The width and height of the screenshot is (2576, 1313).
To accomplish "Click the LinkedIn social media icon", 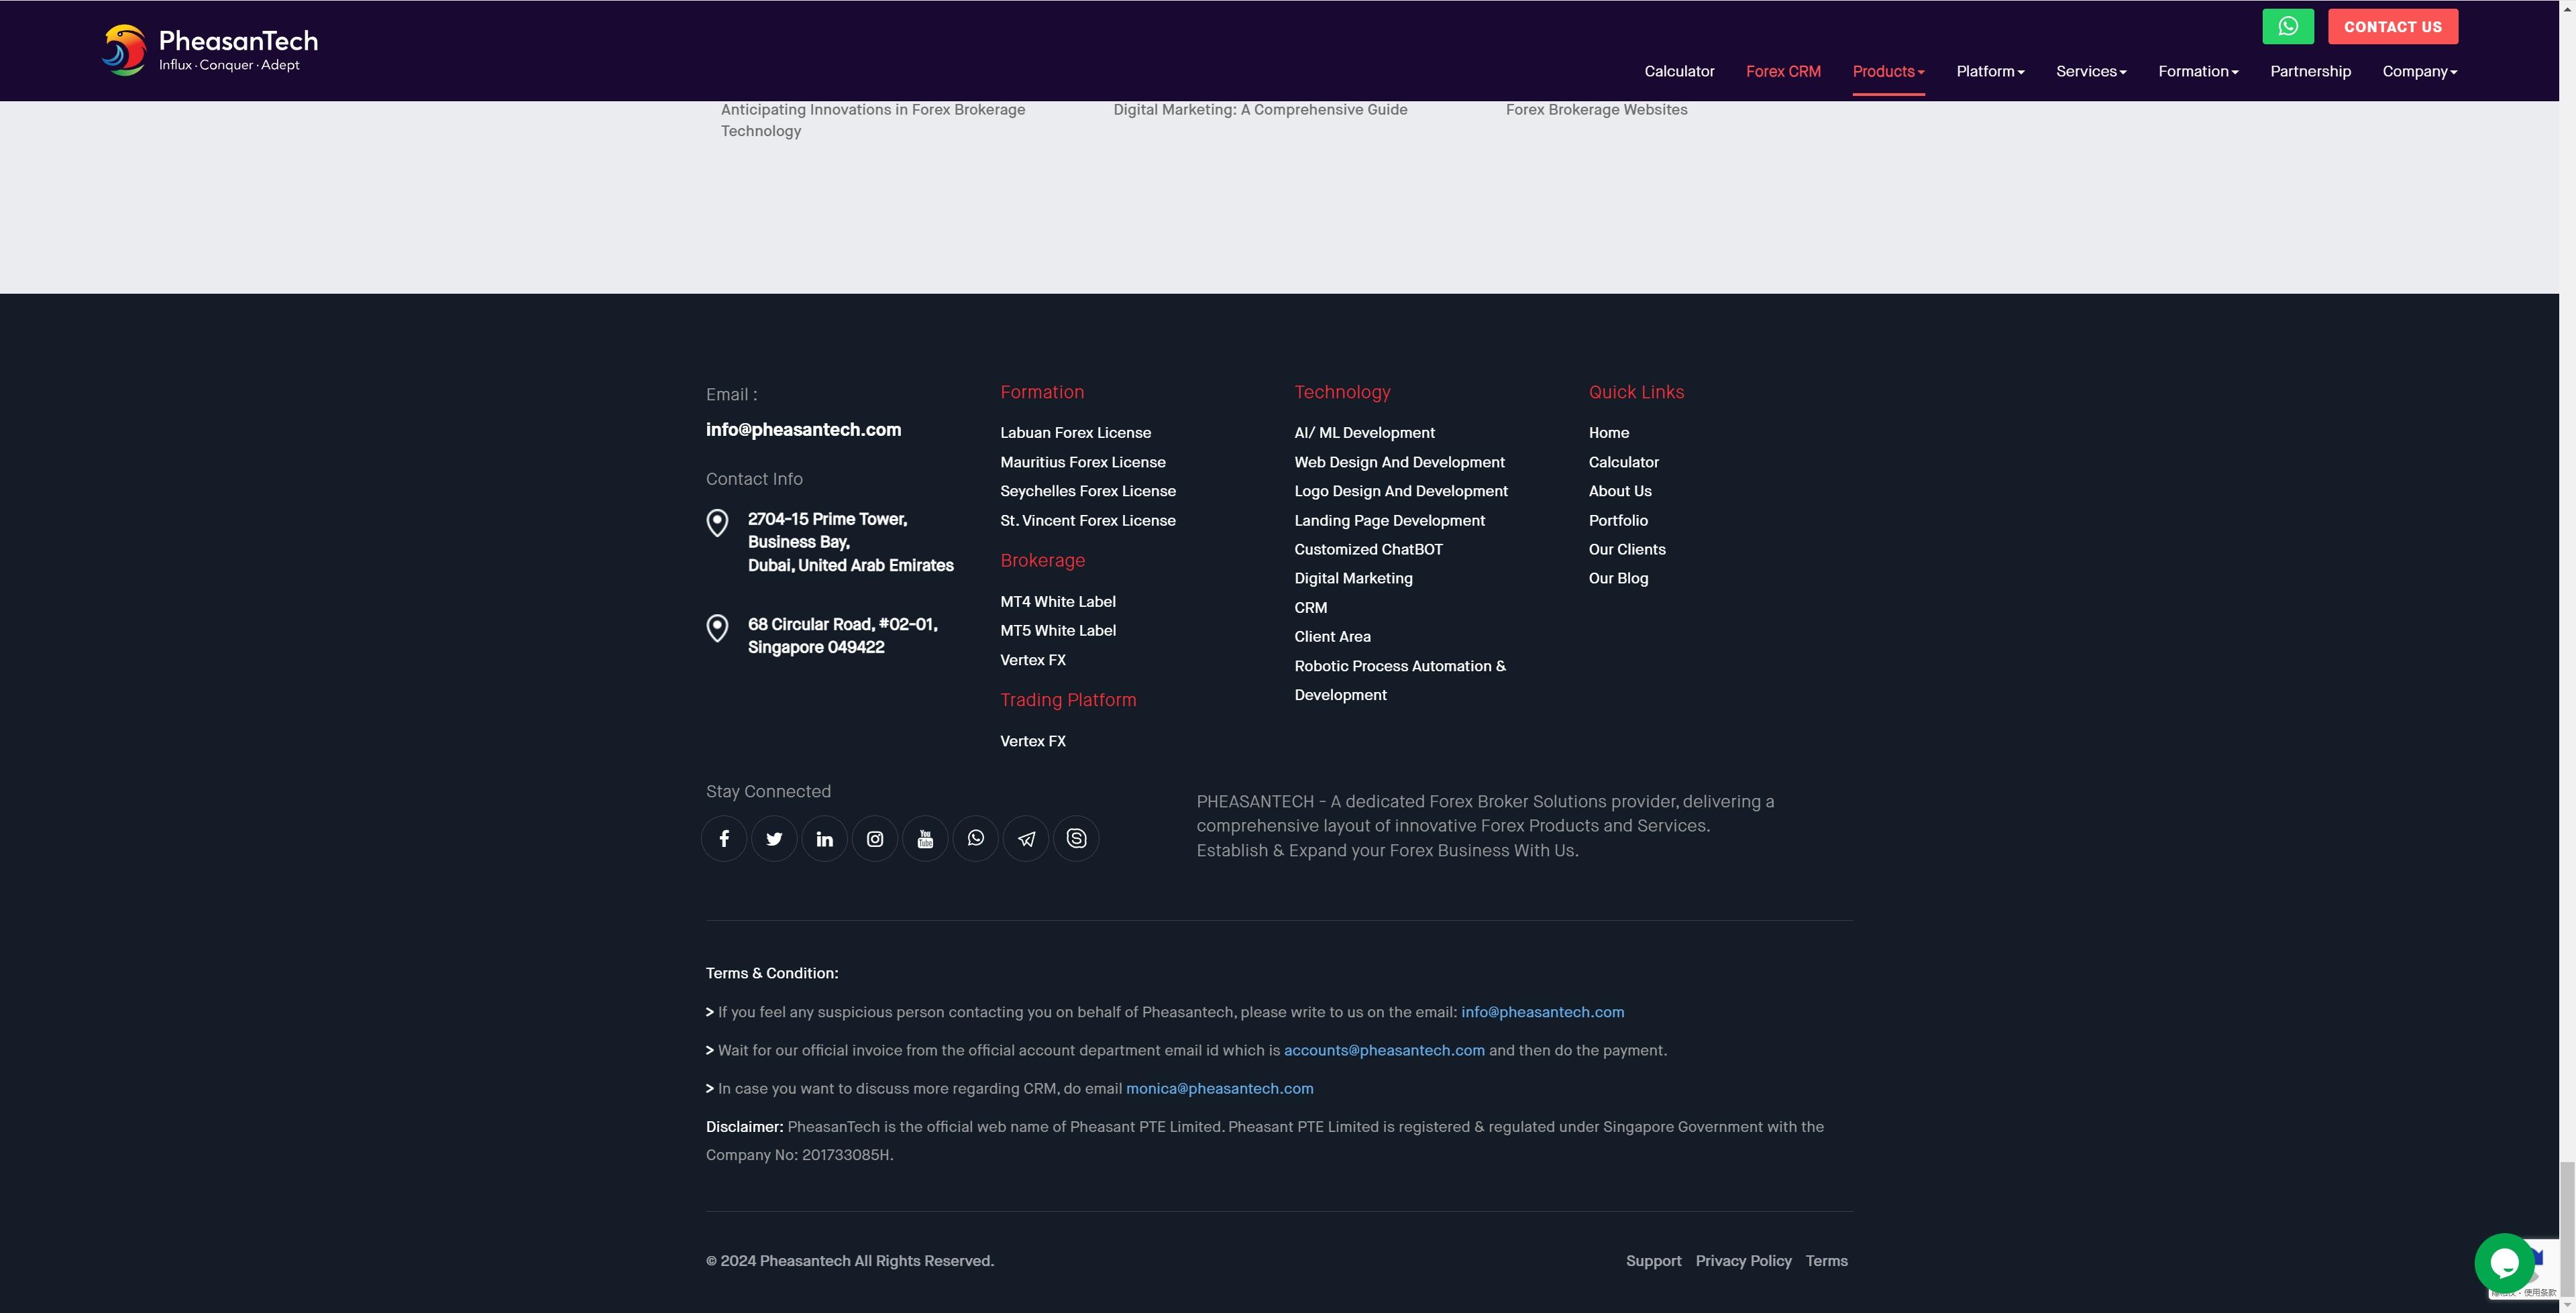I will [x=824, y=838].
